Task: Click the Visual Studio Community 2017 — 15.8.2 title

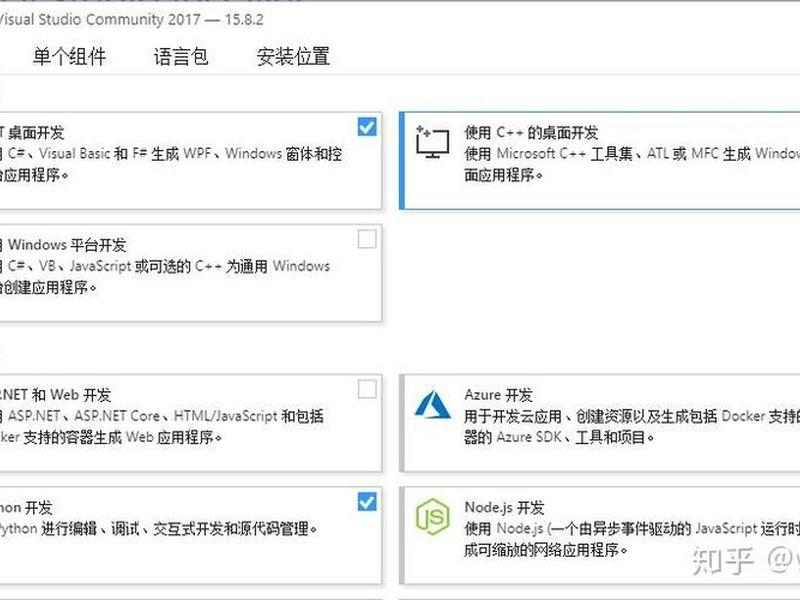Action: 132,19
